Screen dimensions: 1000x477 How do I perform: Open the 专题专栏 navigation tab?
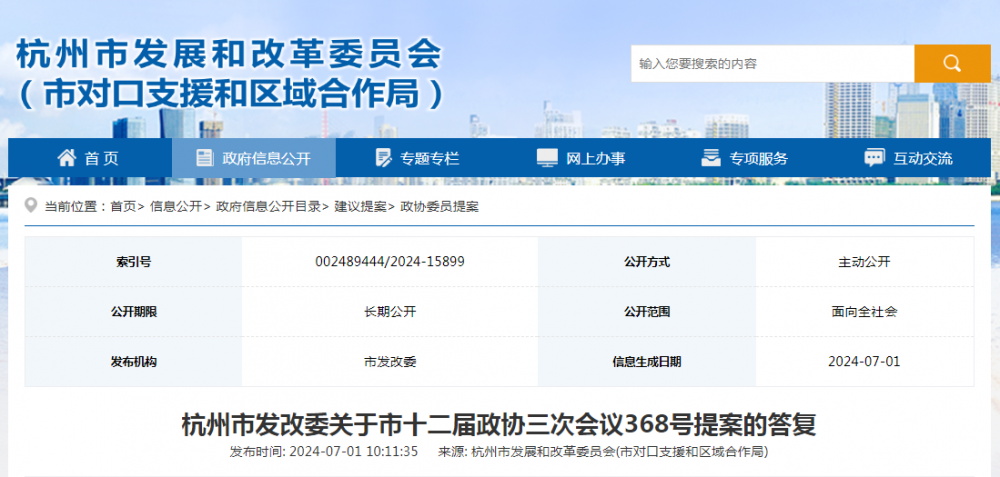418,158
